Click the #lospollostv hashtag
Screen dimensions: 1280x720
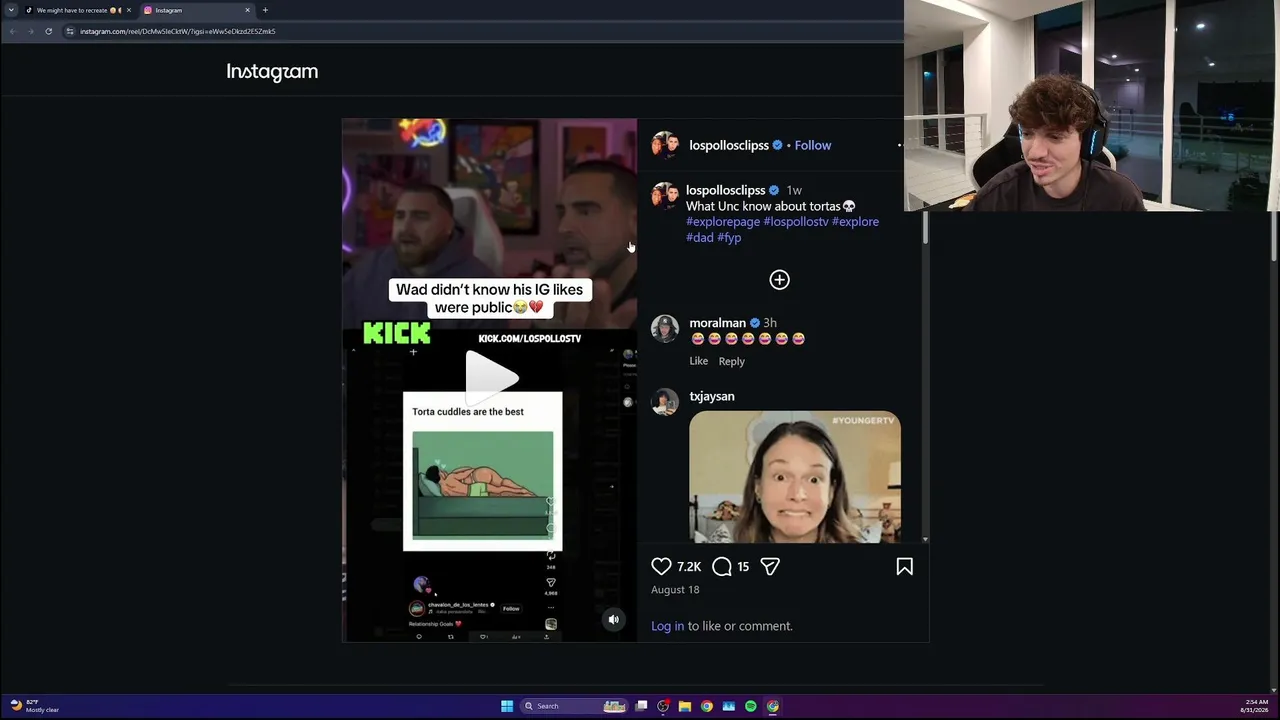click(x=796, y=222)
